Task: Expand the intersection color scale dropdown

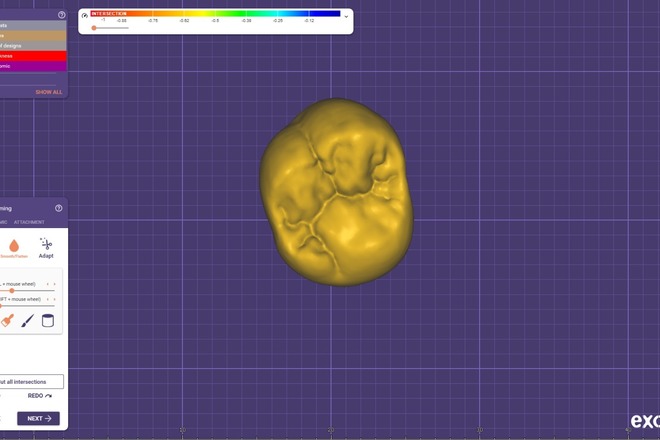Action: tap(346, 16)
